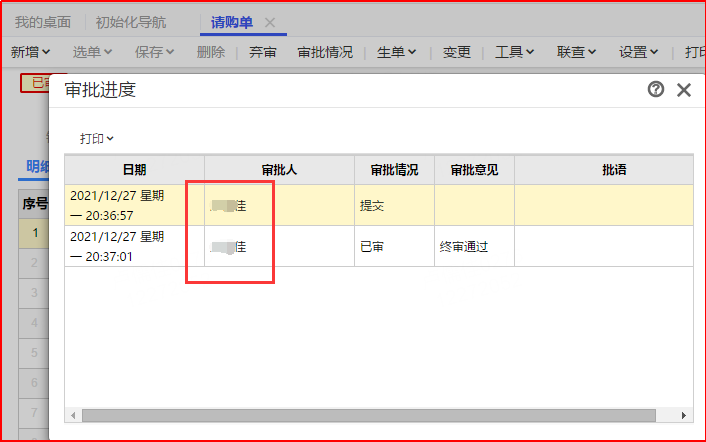Click the 已审 status cell
Viewport: 706px width, 442px height.
click(x=394, y=246)
